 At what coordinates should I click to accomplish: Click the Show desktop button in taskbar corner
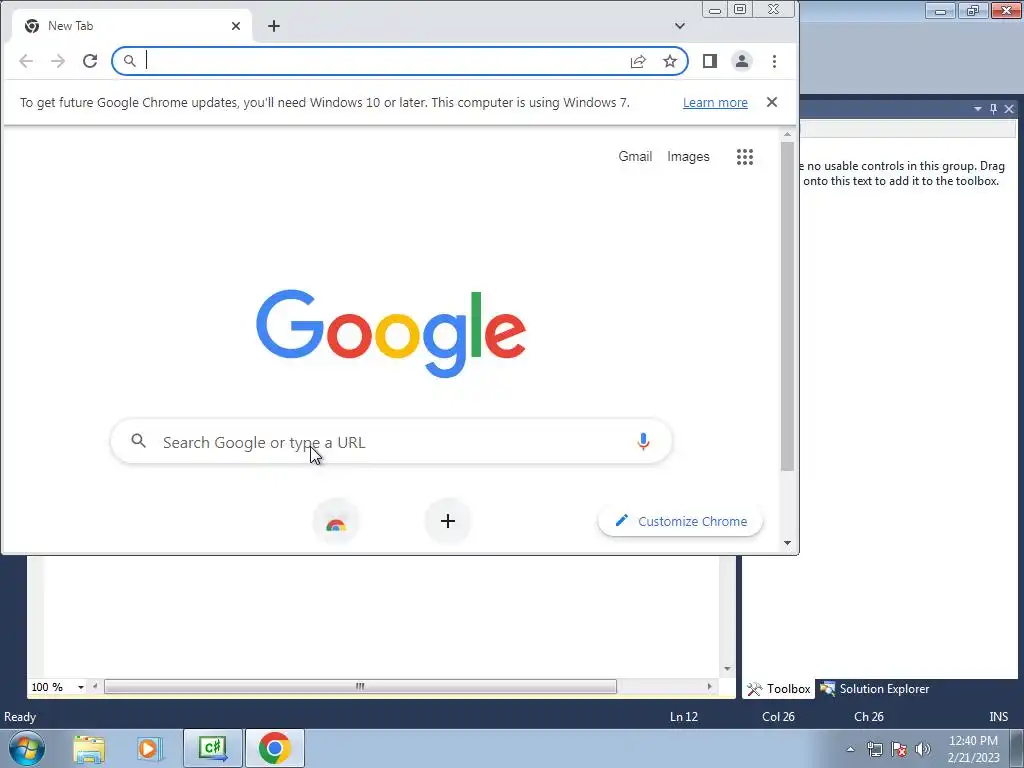coord(1017,748)
